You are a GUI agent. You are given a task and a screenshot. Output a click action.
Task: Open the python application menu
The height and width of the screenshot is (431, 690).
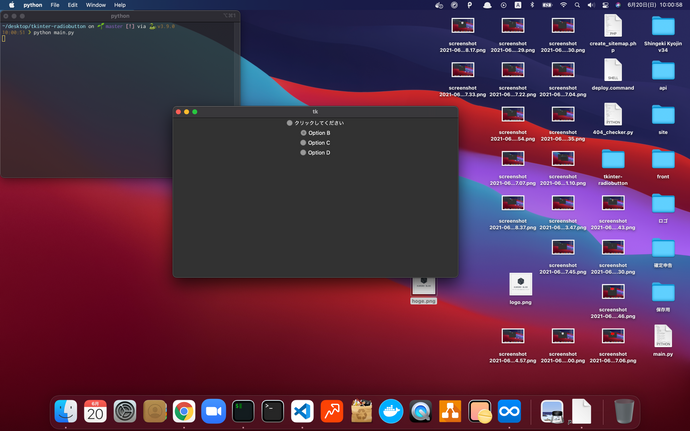coord(33,5)
